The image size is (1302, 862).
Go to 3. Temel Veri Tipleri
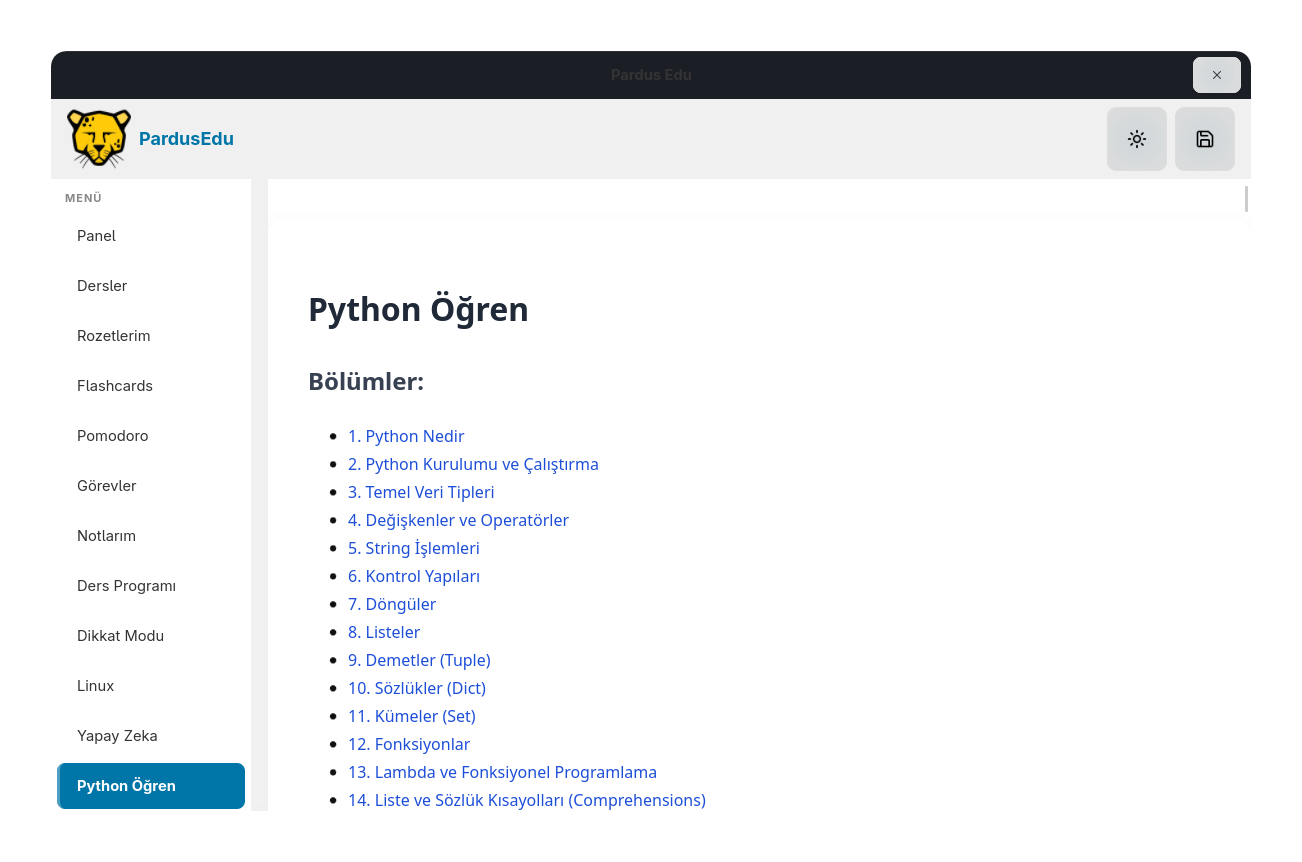pyautogui.click(x=421, y=492)
